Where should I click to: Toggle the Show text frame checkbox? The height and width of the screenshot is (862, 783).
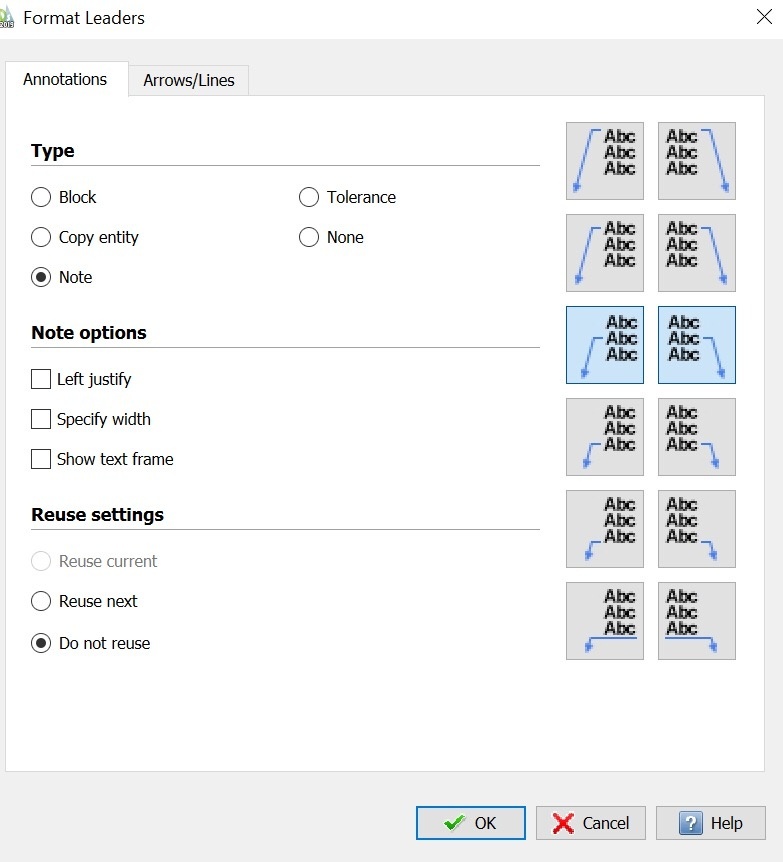pyautogui.click(x=41, y=459)
